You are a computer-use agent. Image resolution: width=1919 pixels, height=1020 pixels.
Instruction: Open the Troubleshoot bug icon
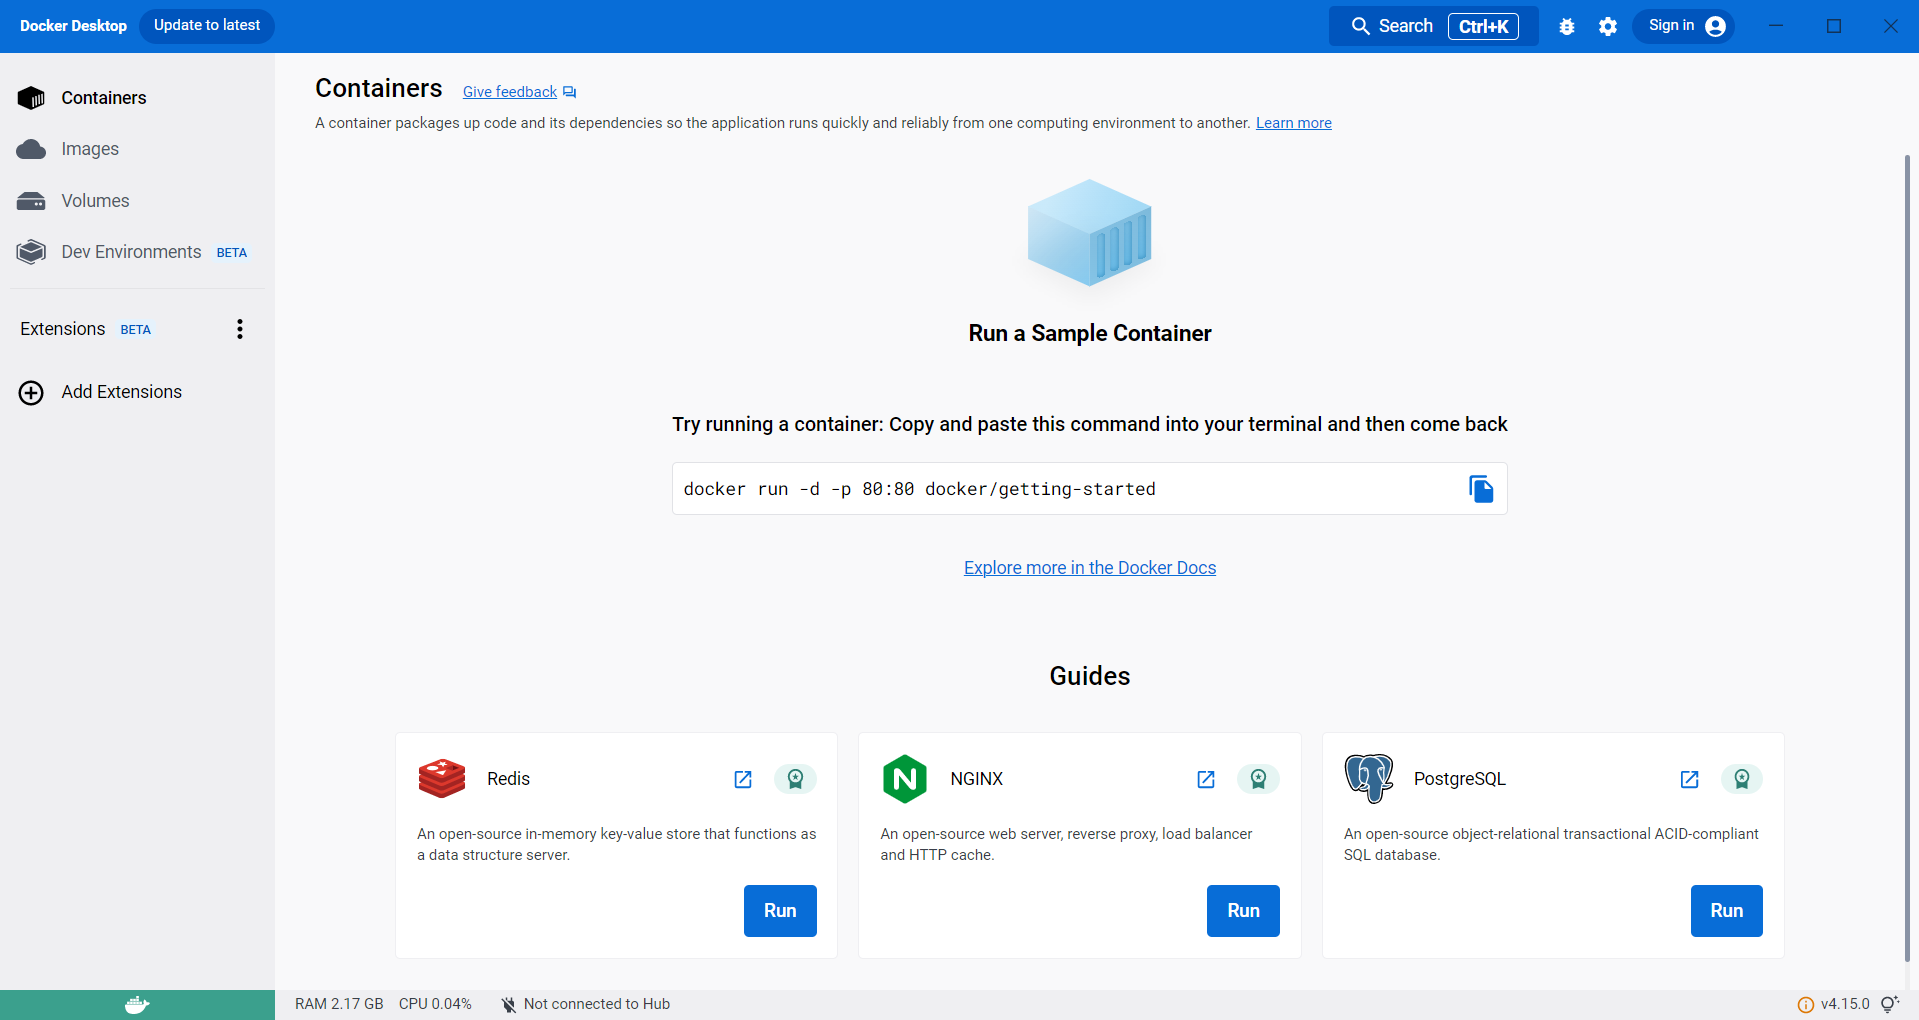(1566, 26)
